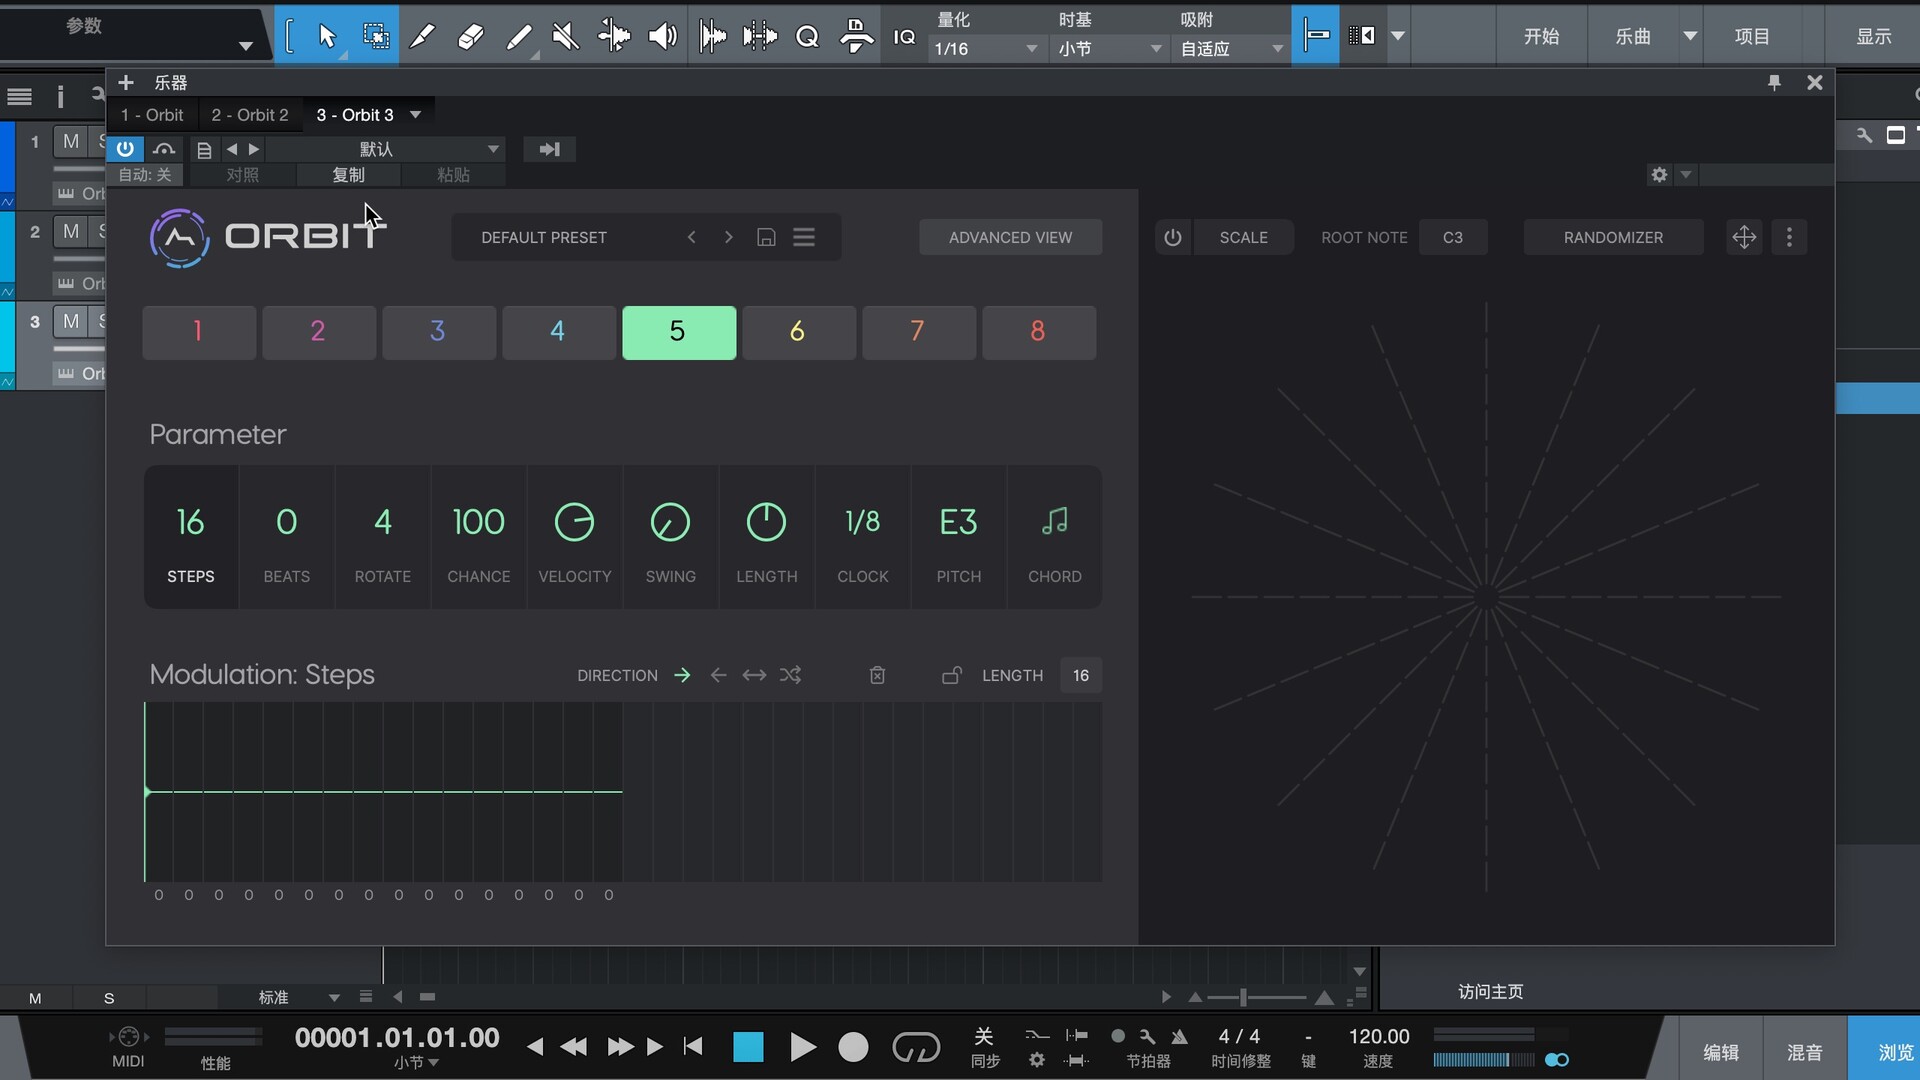Select the Eraser tool

(470, 37)
